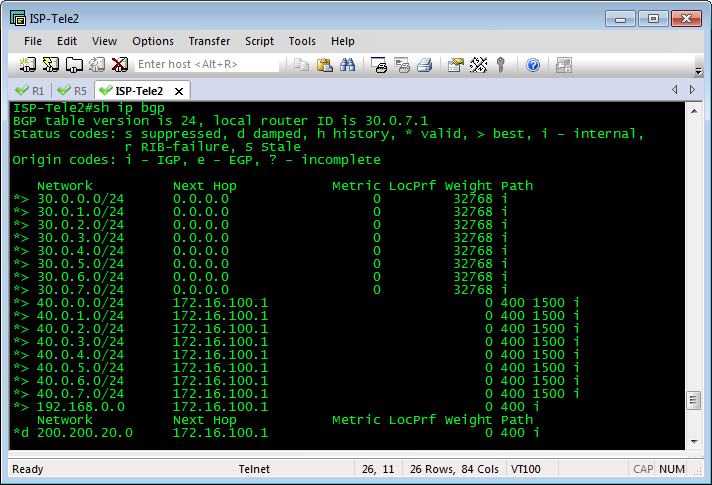712x485 pixels.
Task: Click the Ready status bar text
Action: point(28,469)
